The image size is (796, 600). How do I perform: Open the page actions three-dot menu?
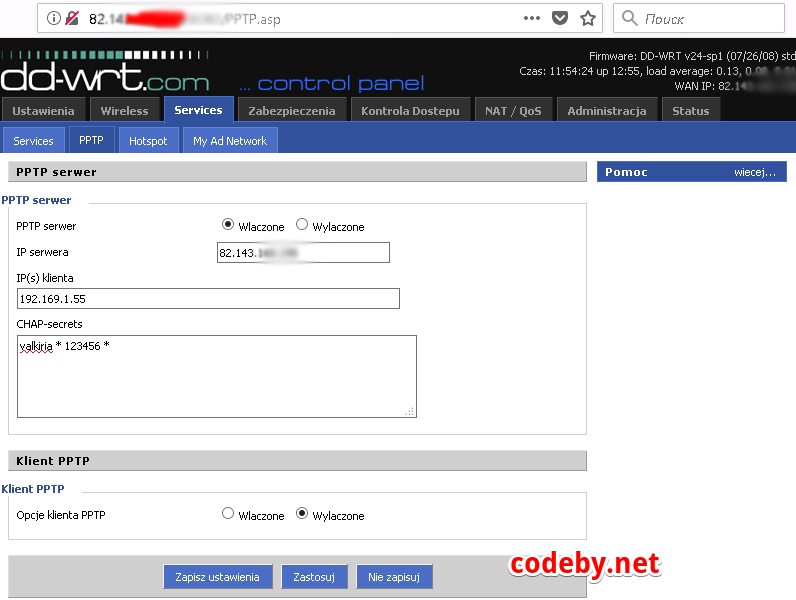click(x=533, y=18)
